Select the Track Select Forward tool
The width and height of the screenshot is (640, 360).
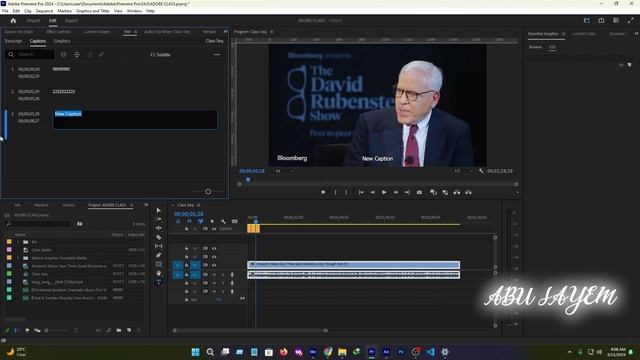coord(159,219)
